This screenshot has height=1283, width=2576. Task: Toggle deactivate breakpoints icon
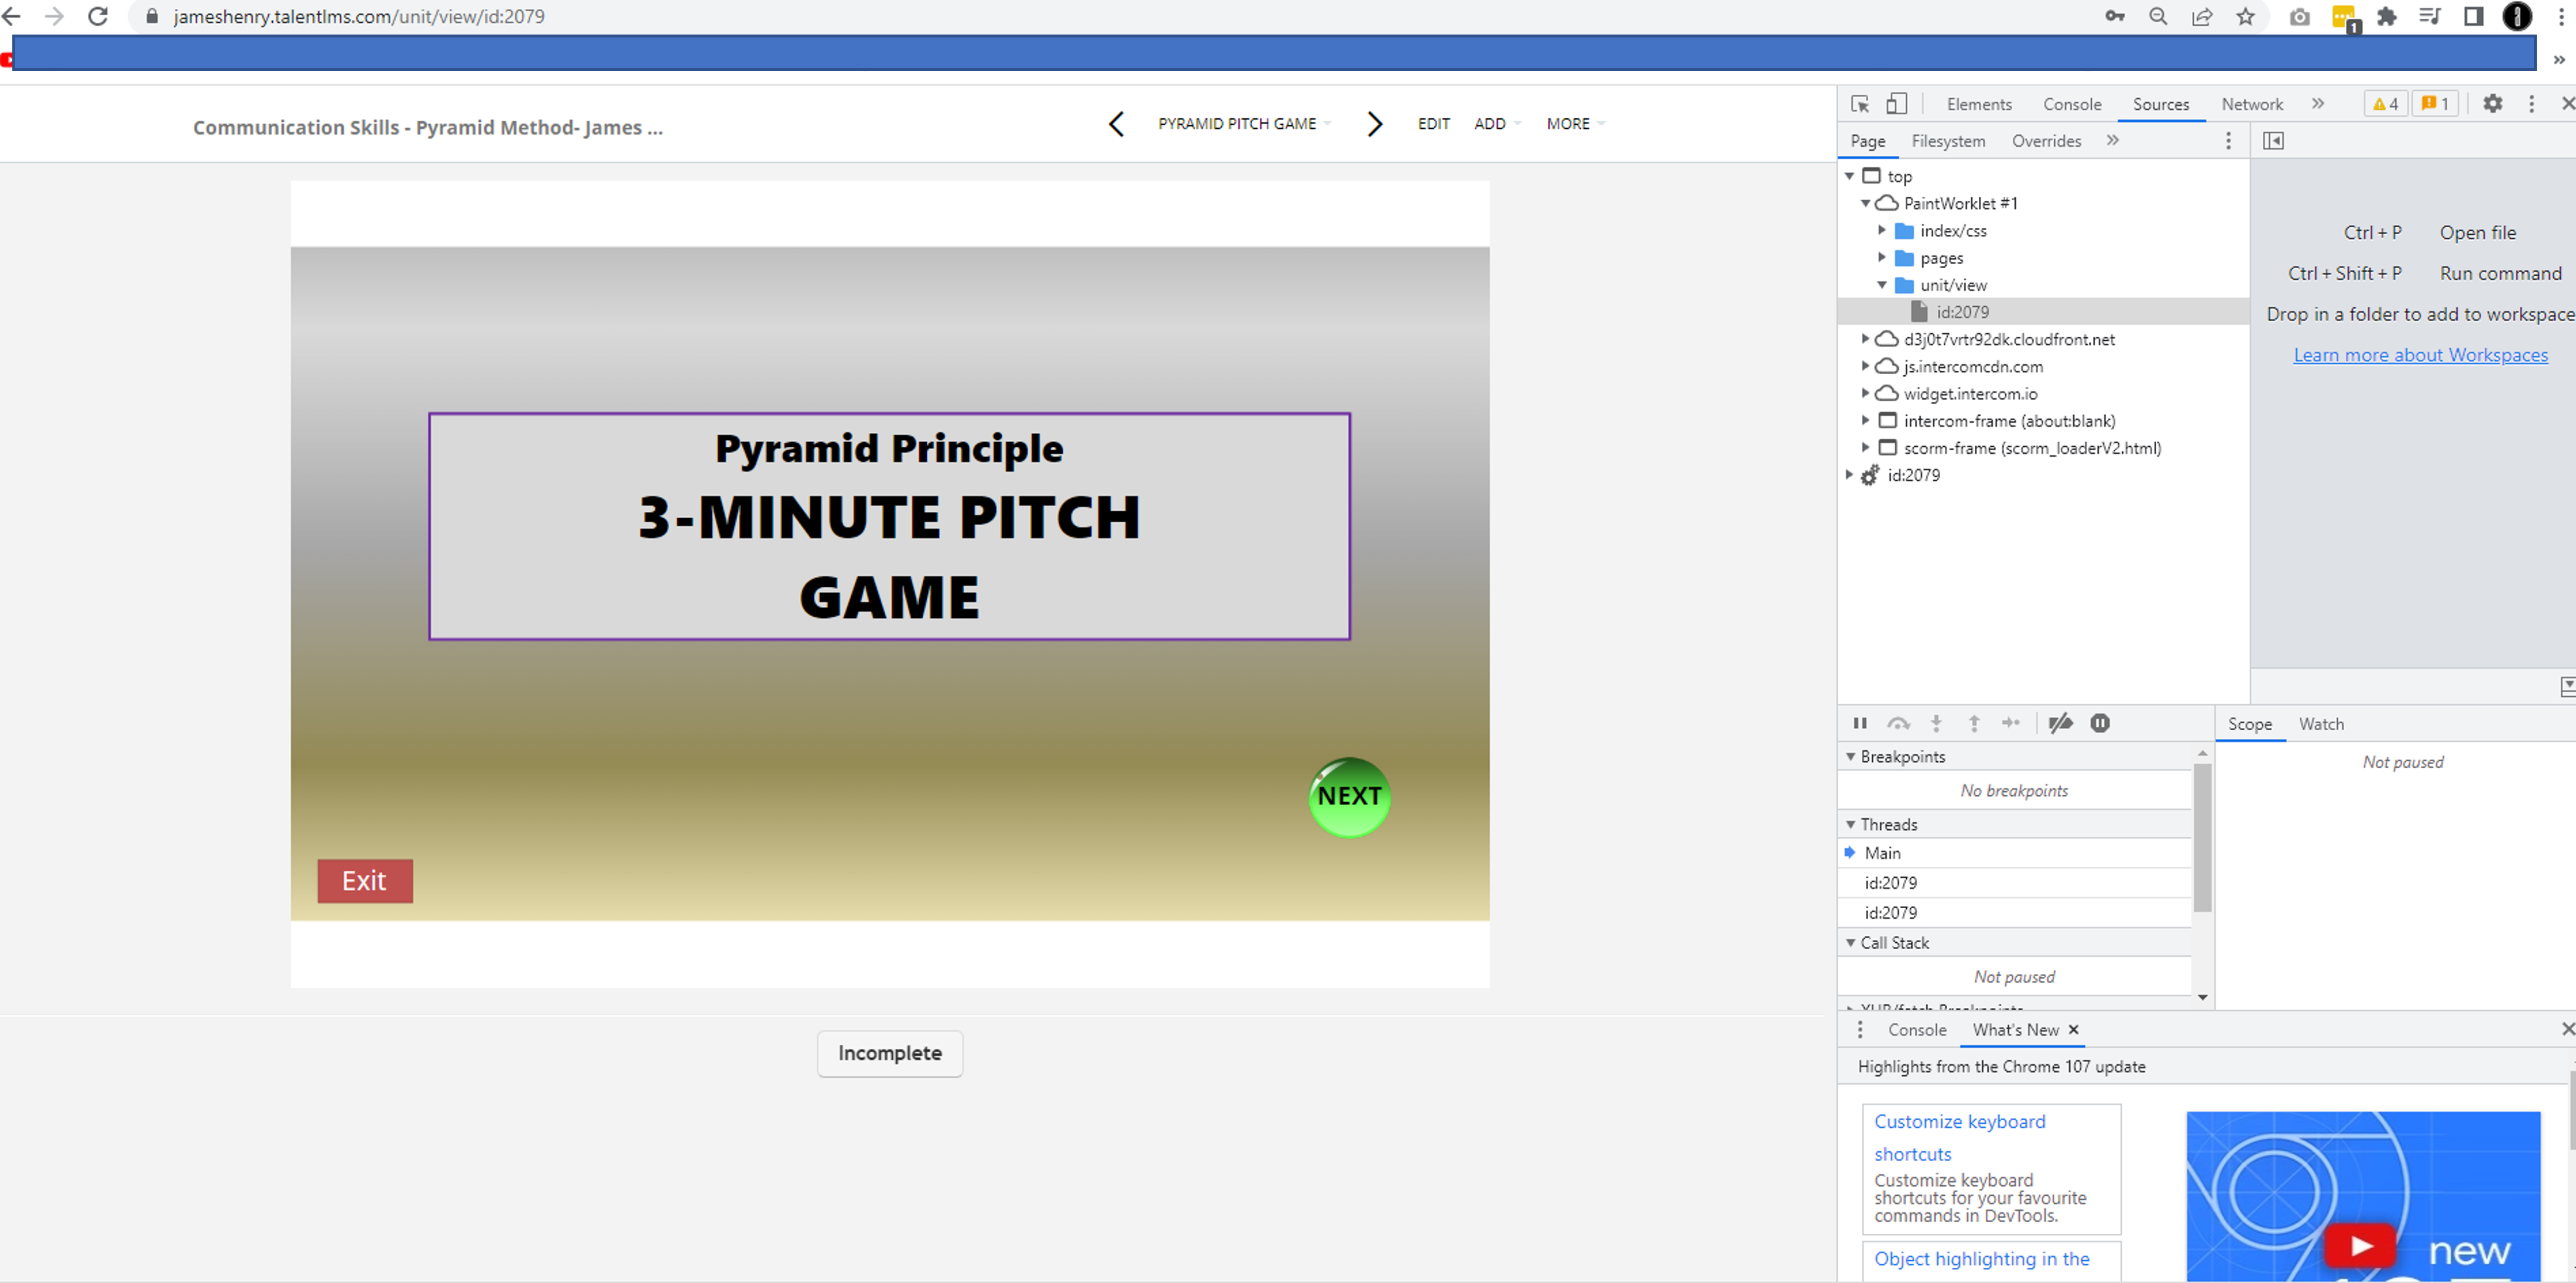[x=2060, y=723]
